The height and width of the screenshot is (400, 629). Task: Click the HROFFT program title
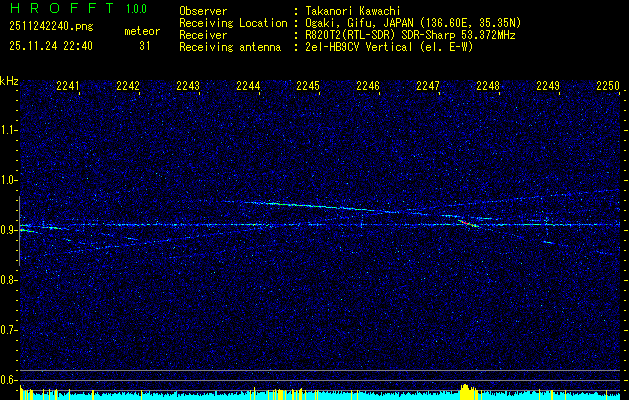point(61,8)
